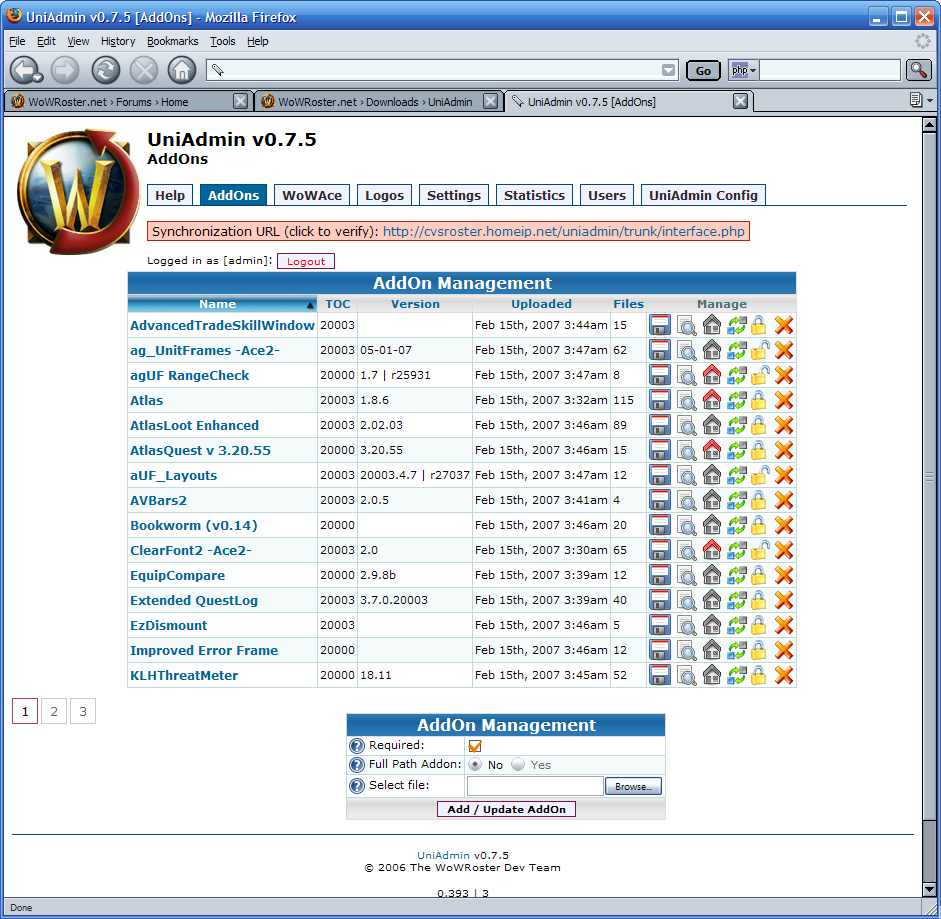Click the scrollbar down arrow
This screenshot has height=919, width=941.
(x=929, y=889)
